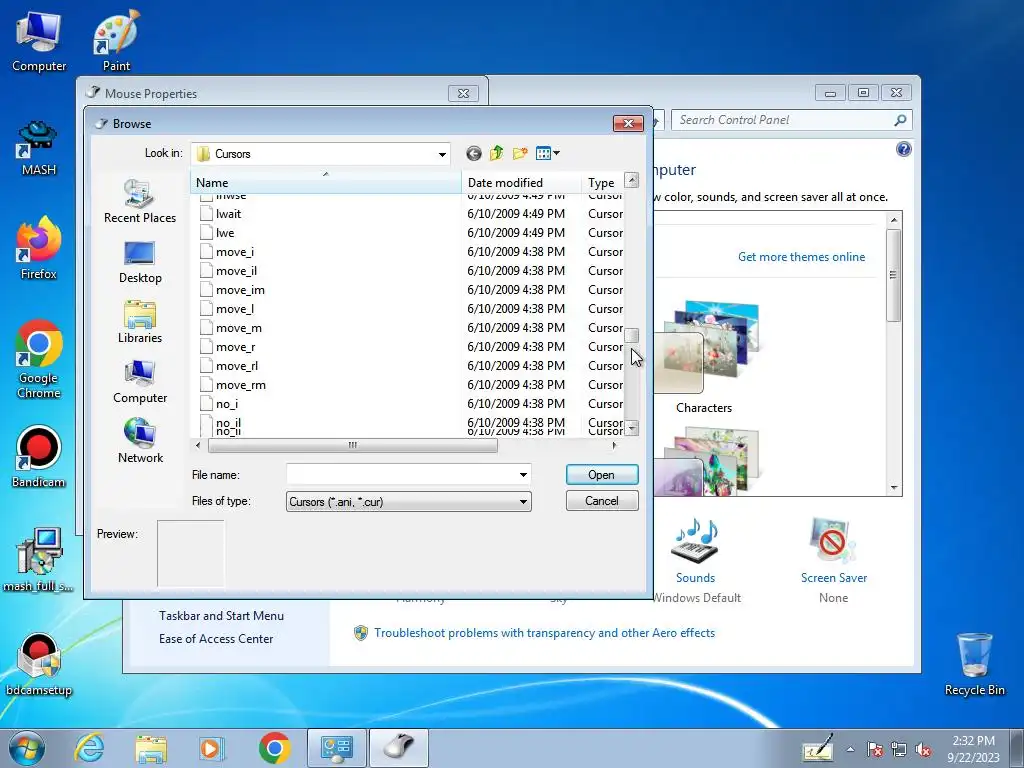Viewport: 1024px width, 768px height.
Task: Open Paint desktop shortcut
Action: [x=116, y=41]
